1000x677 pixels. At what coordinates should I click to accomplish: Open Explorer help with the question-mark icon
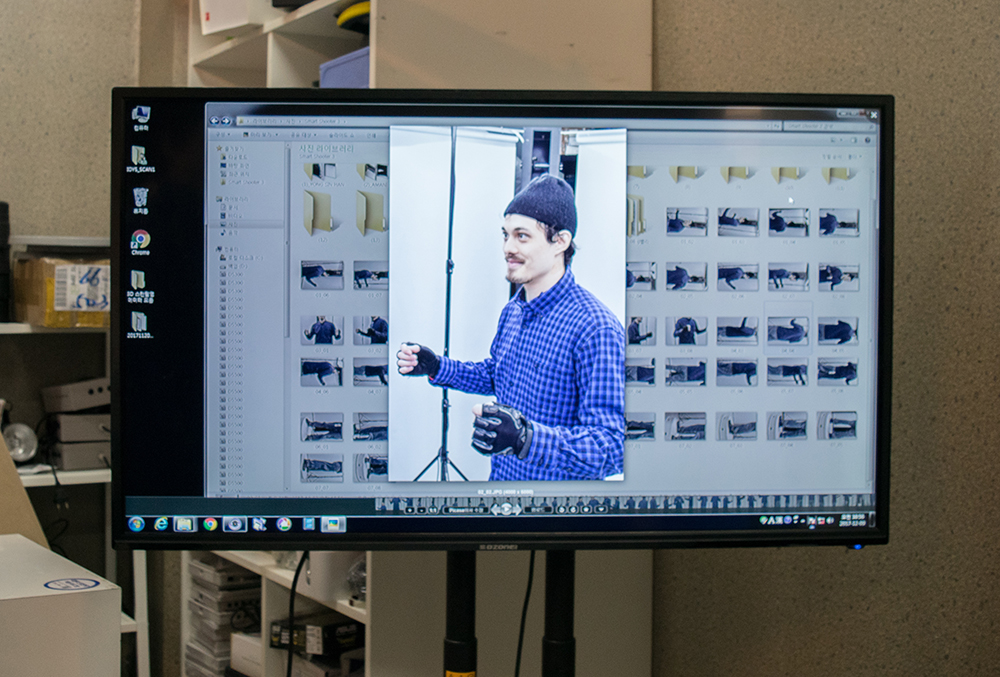867,141
